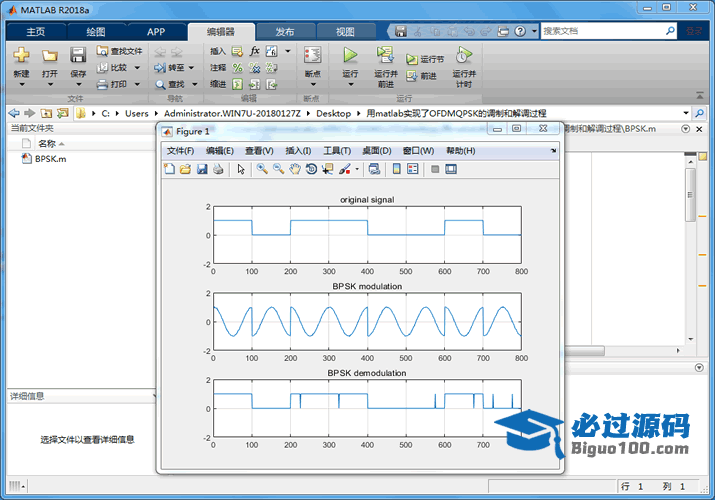The height and width of the screenshot is (500, 715).
Task: Click the Save (保存) disk icon in ribbon
Action: [x=78, y=55]
